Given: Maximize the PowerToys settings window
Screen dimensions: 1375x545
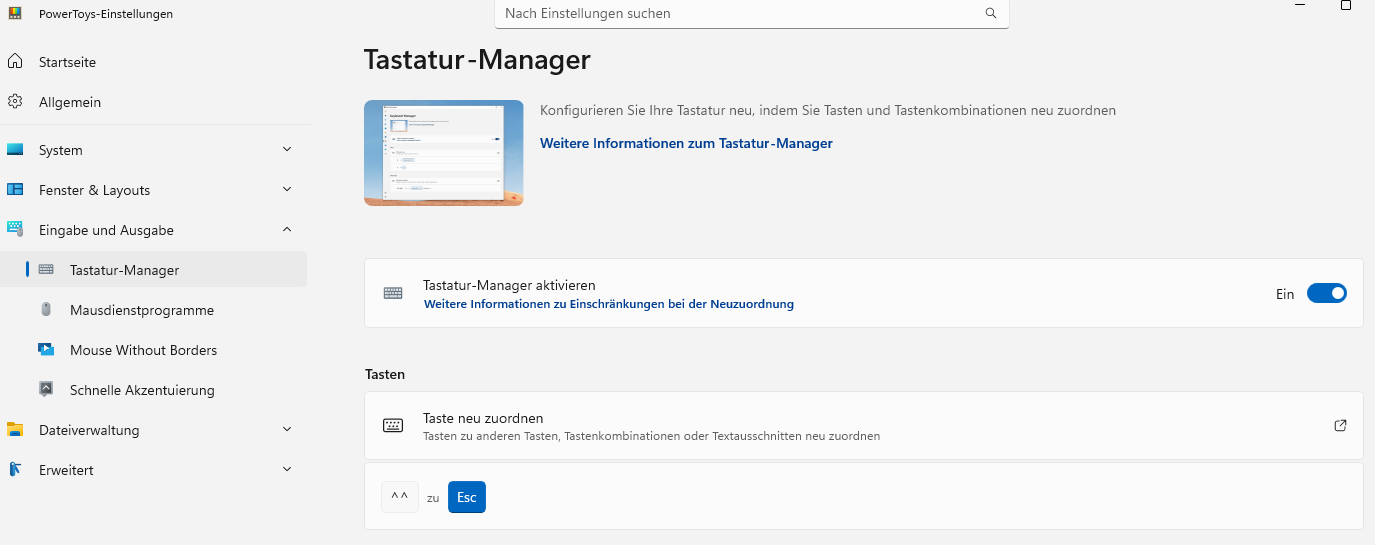Looking at the screenshot, I should (x=1346, y=5).
